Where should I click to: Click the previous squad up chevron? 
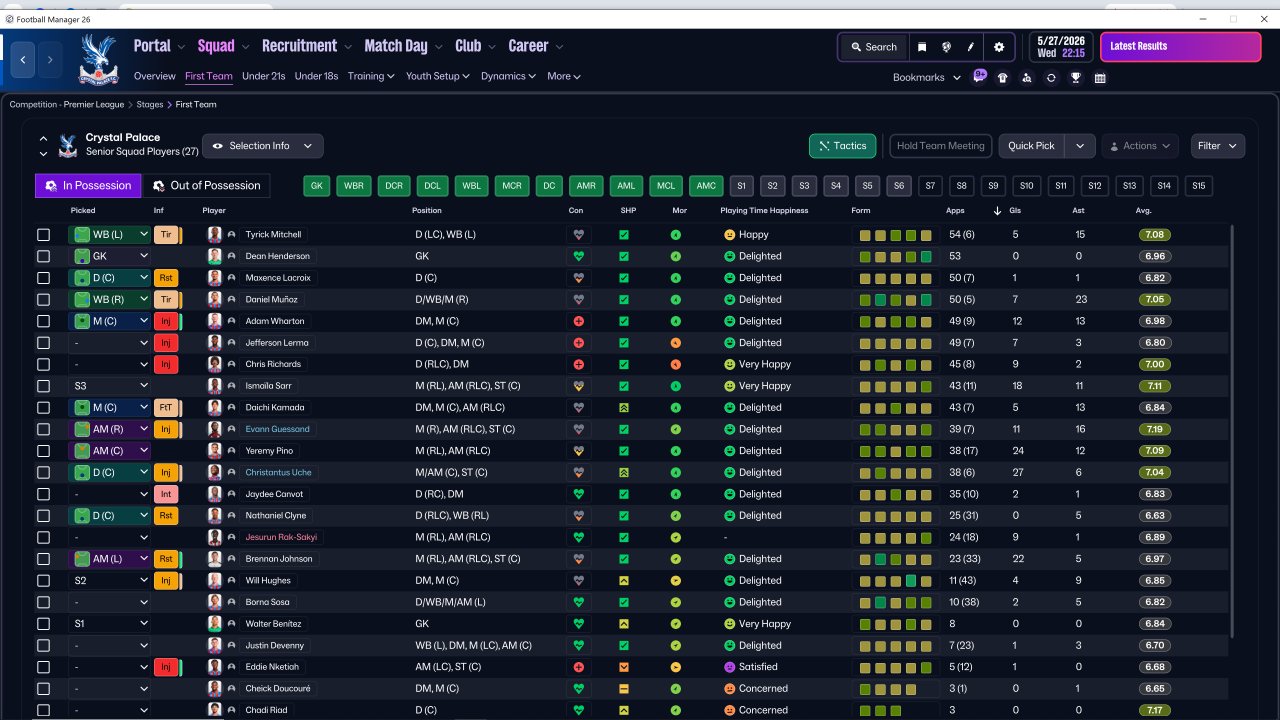click(43, 138)
